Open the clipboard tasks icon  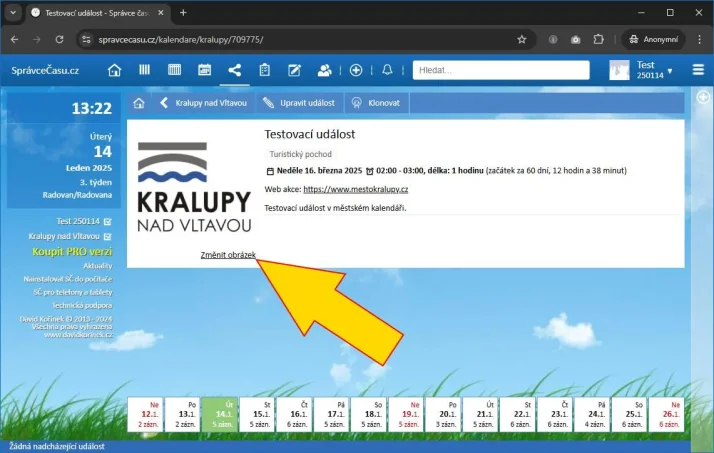pyautogui.click(x=264, y=70)
